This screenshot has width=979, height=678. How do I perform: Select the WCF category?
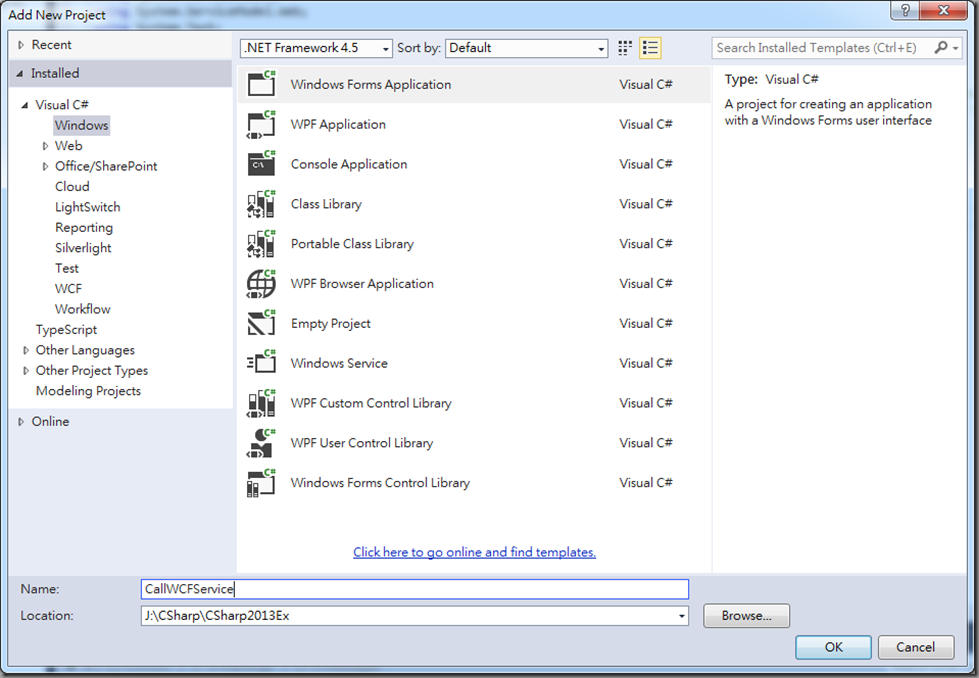(68, 289)
